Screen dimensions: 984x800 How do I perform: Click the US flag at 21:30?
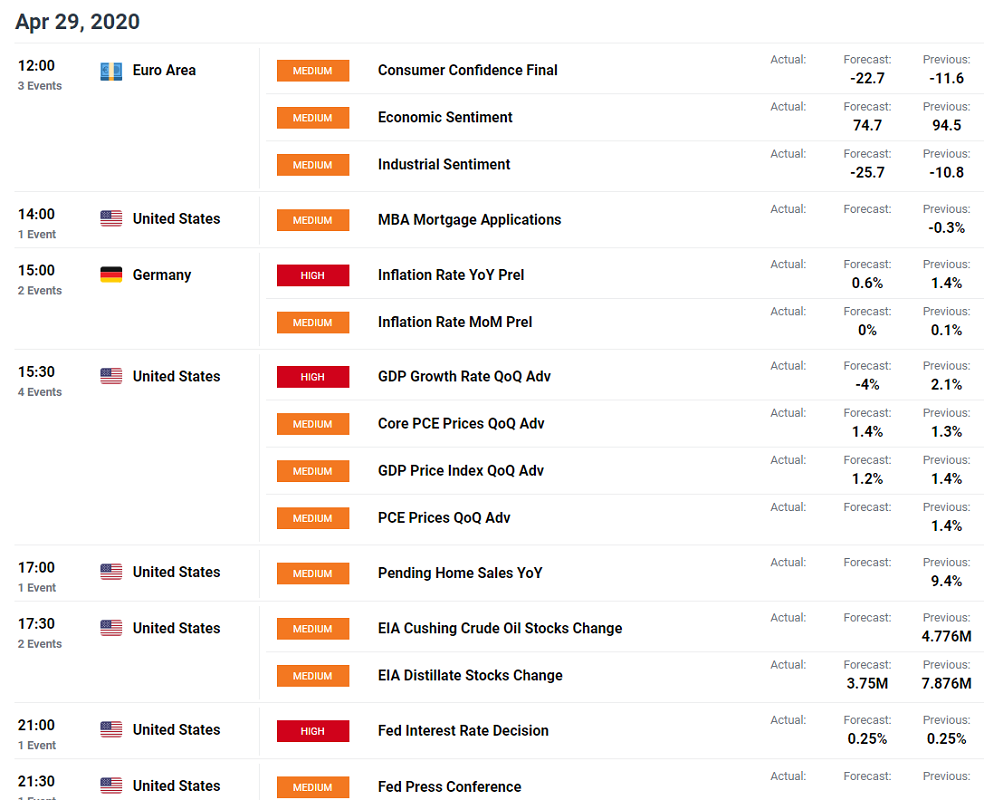[x=111, y=785]
